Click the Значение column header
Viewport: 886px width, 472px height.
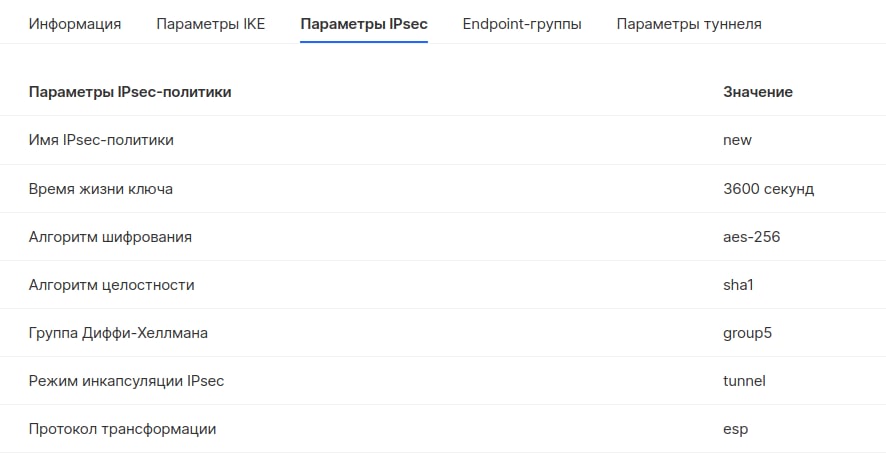click(x=758, y=92)
